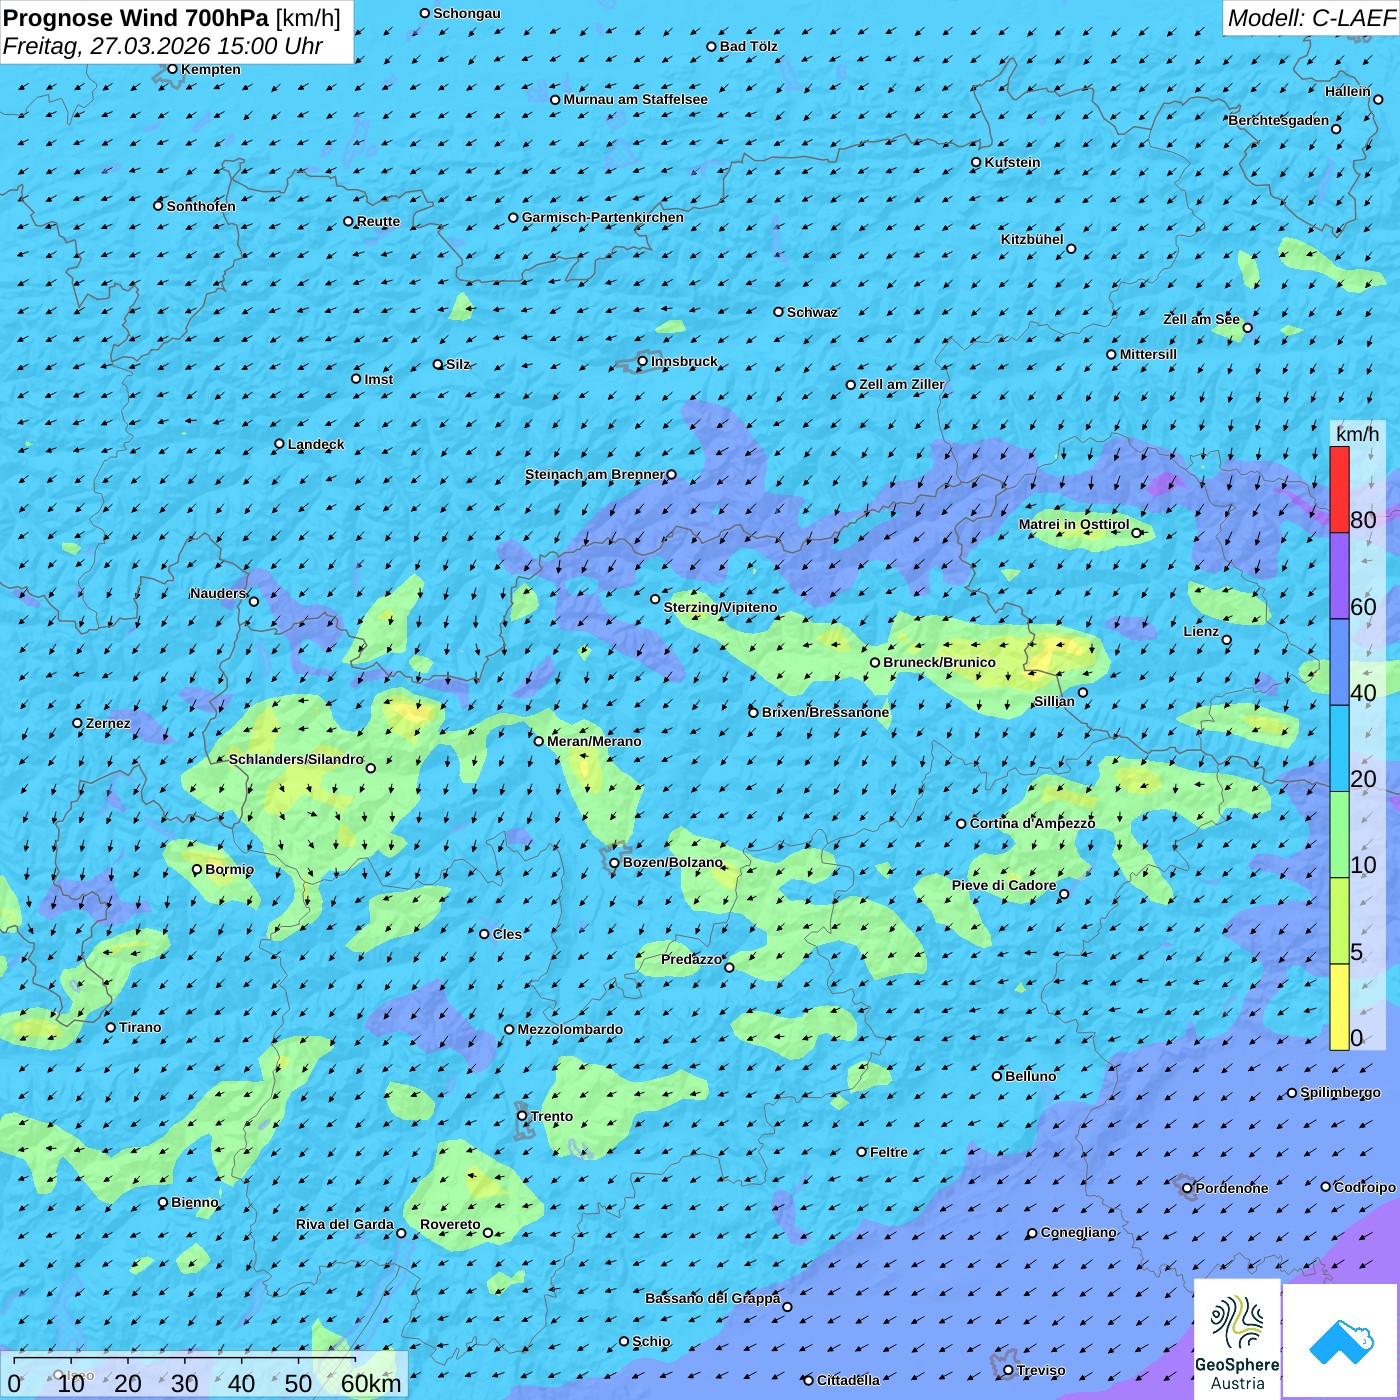1400x1400 pixels.
Task: Click the 'Codroipo' label
Action: click(1365, 1188)
